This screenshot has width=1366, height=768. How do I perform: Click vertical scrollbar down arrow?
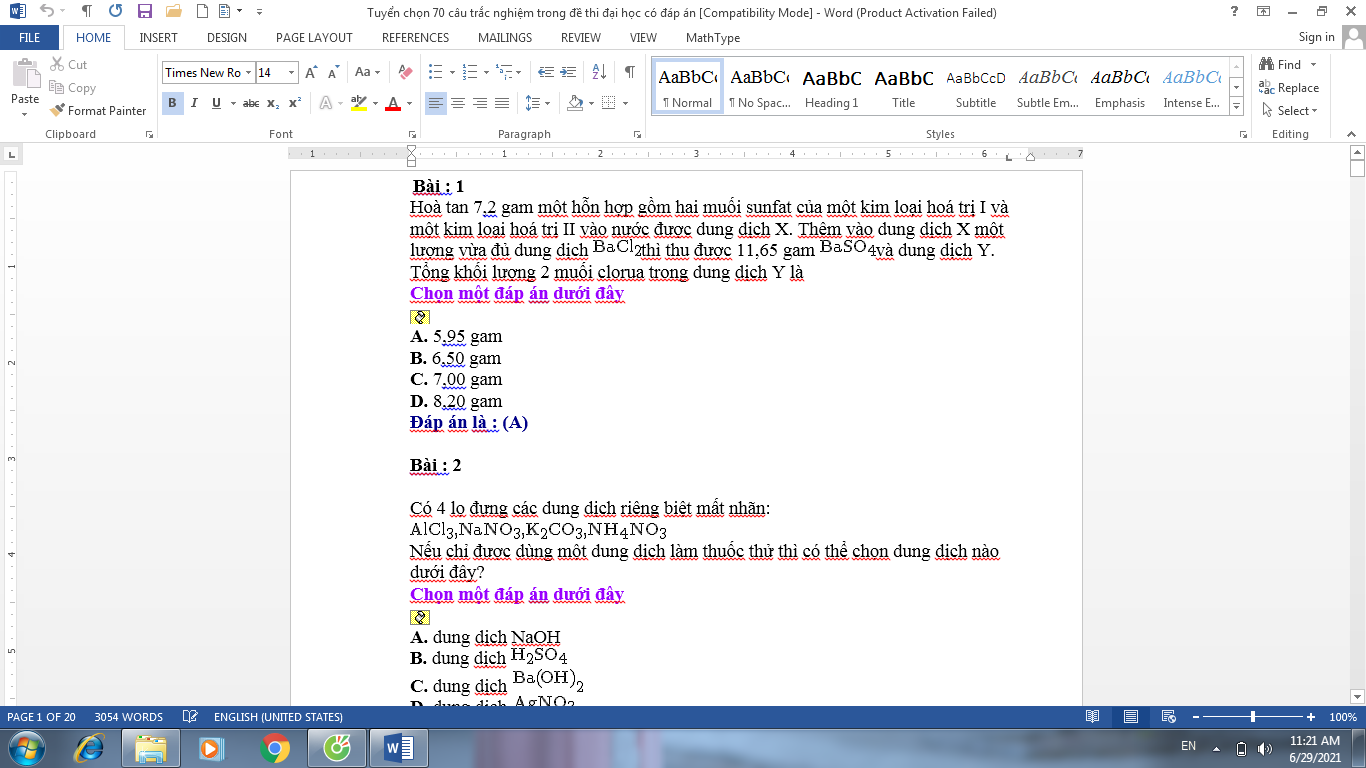click(x=1357, y=696)
